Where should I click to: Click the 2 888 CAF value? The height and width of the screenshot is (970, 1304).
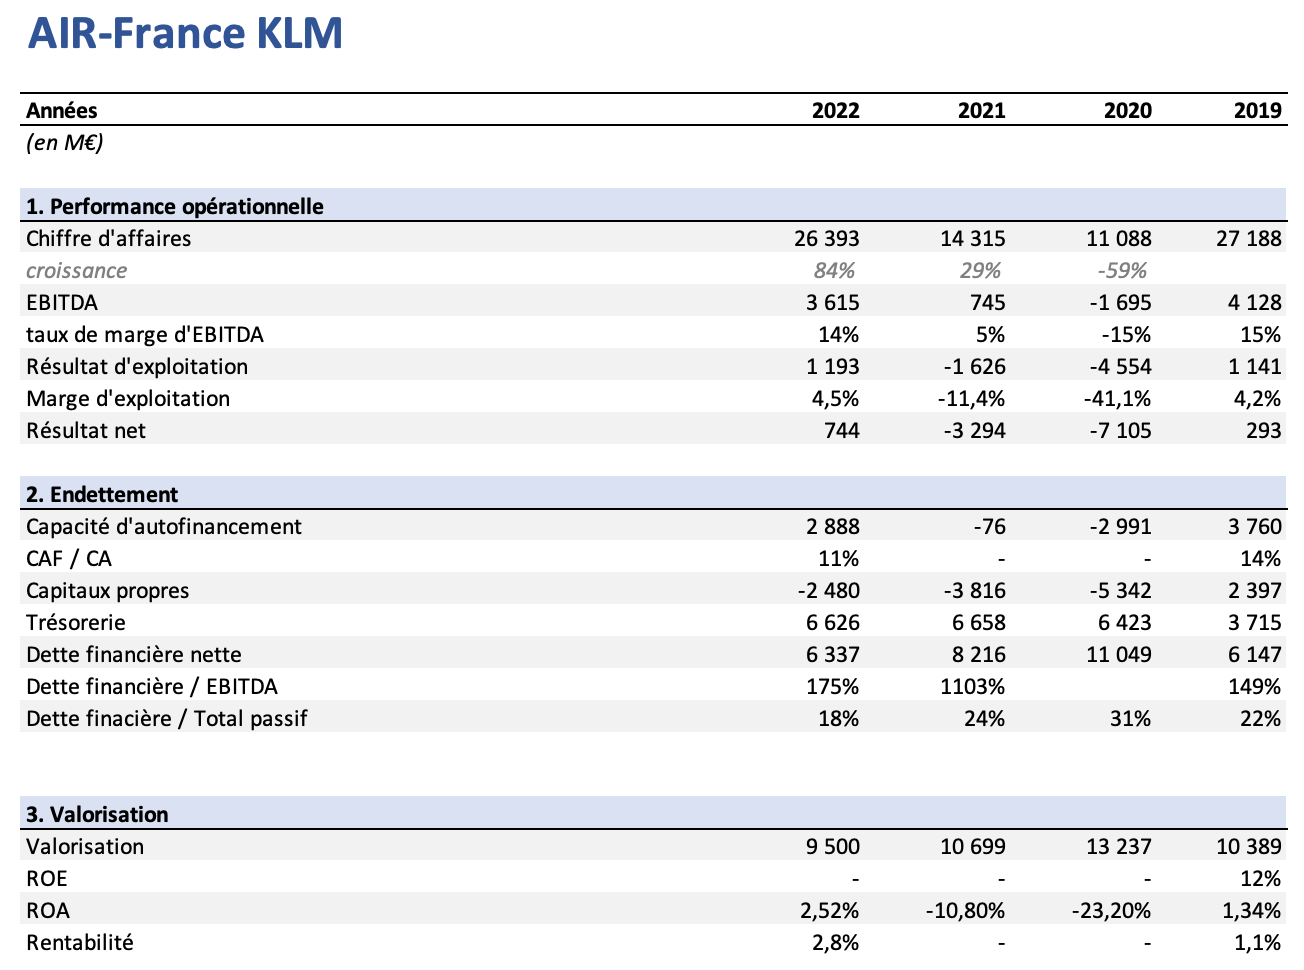(833, 526)
